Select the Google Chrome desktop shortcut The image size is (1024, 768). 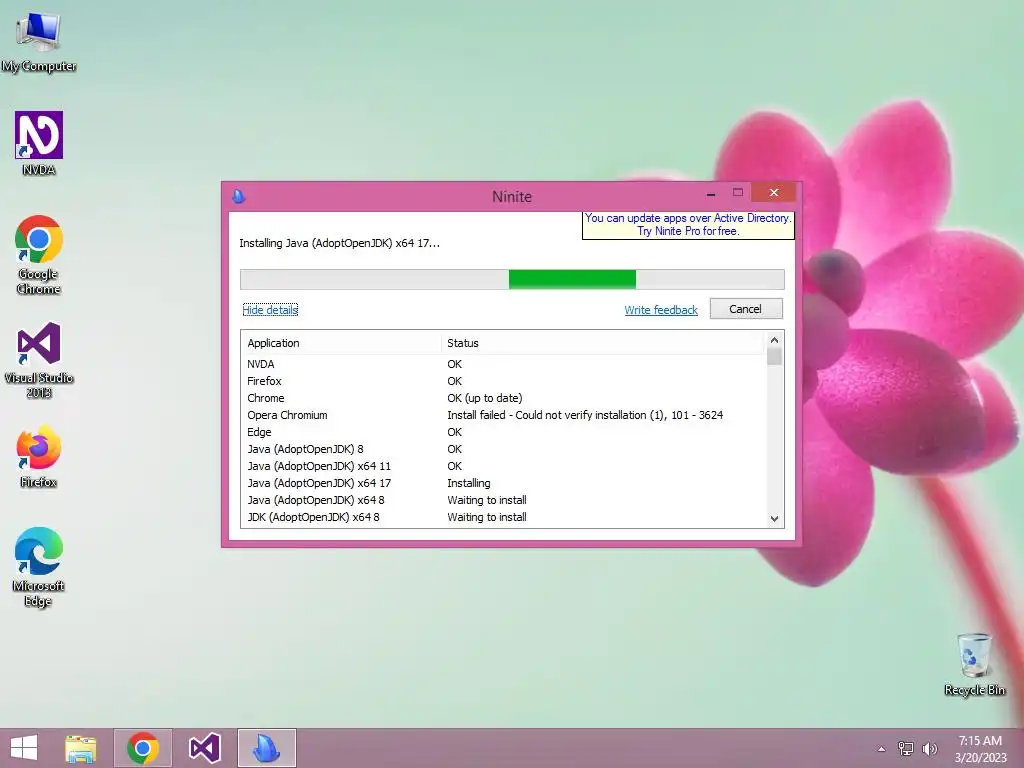click(x=39, y=255)
